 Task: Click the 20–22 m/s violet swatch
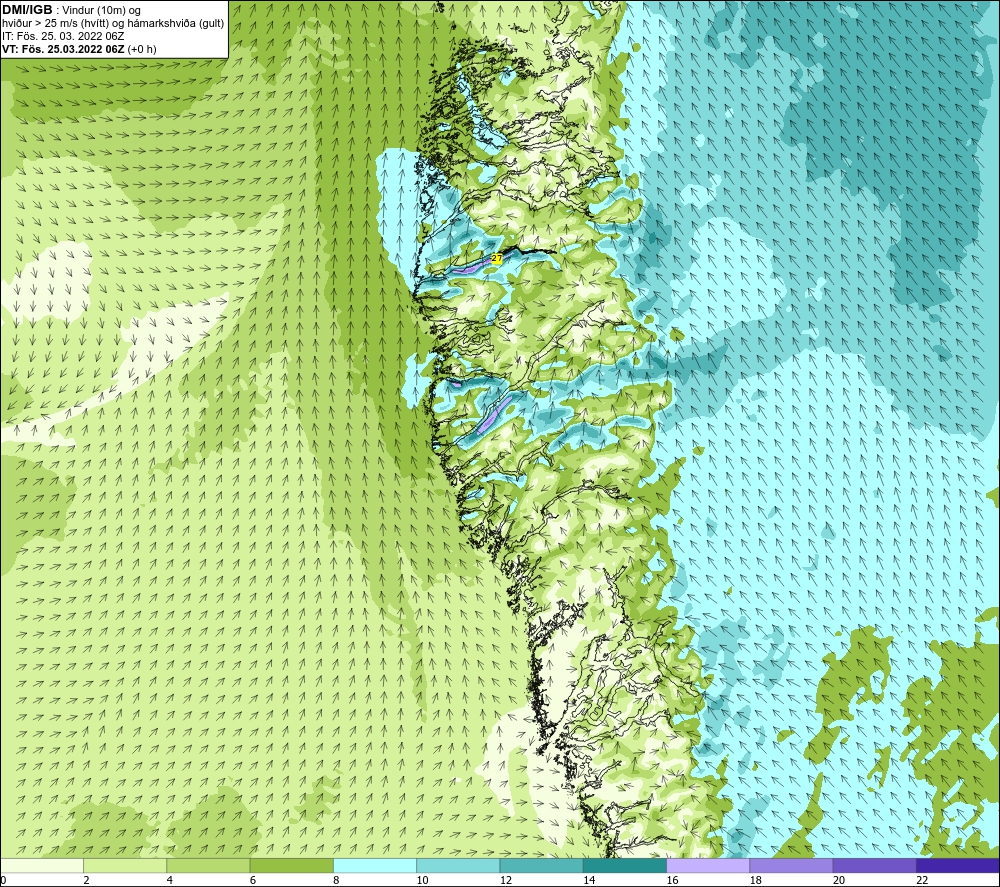point(874,865)
